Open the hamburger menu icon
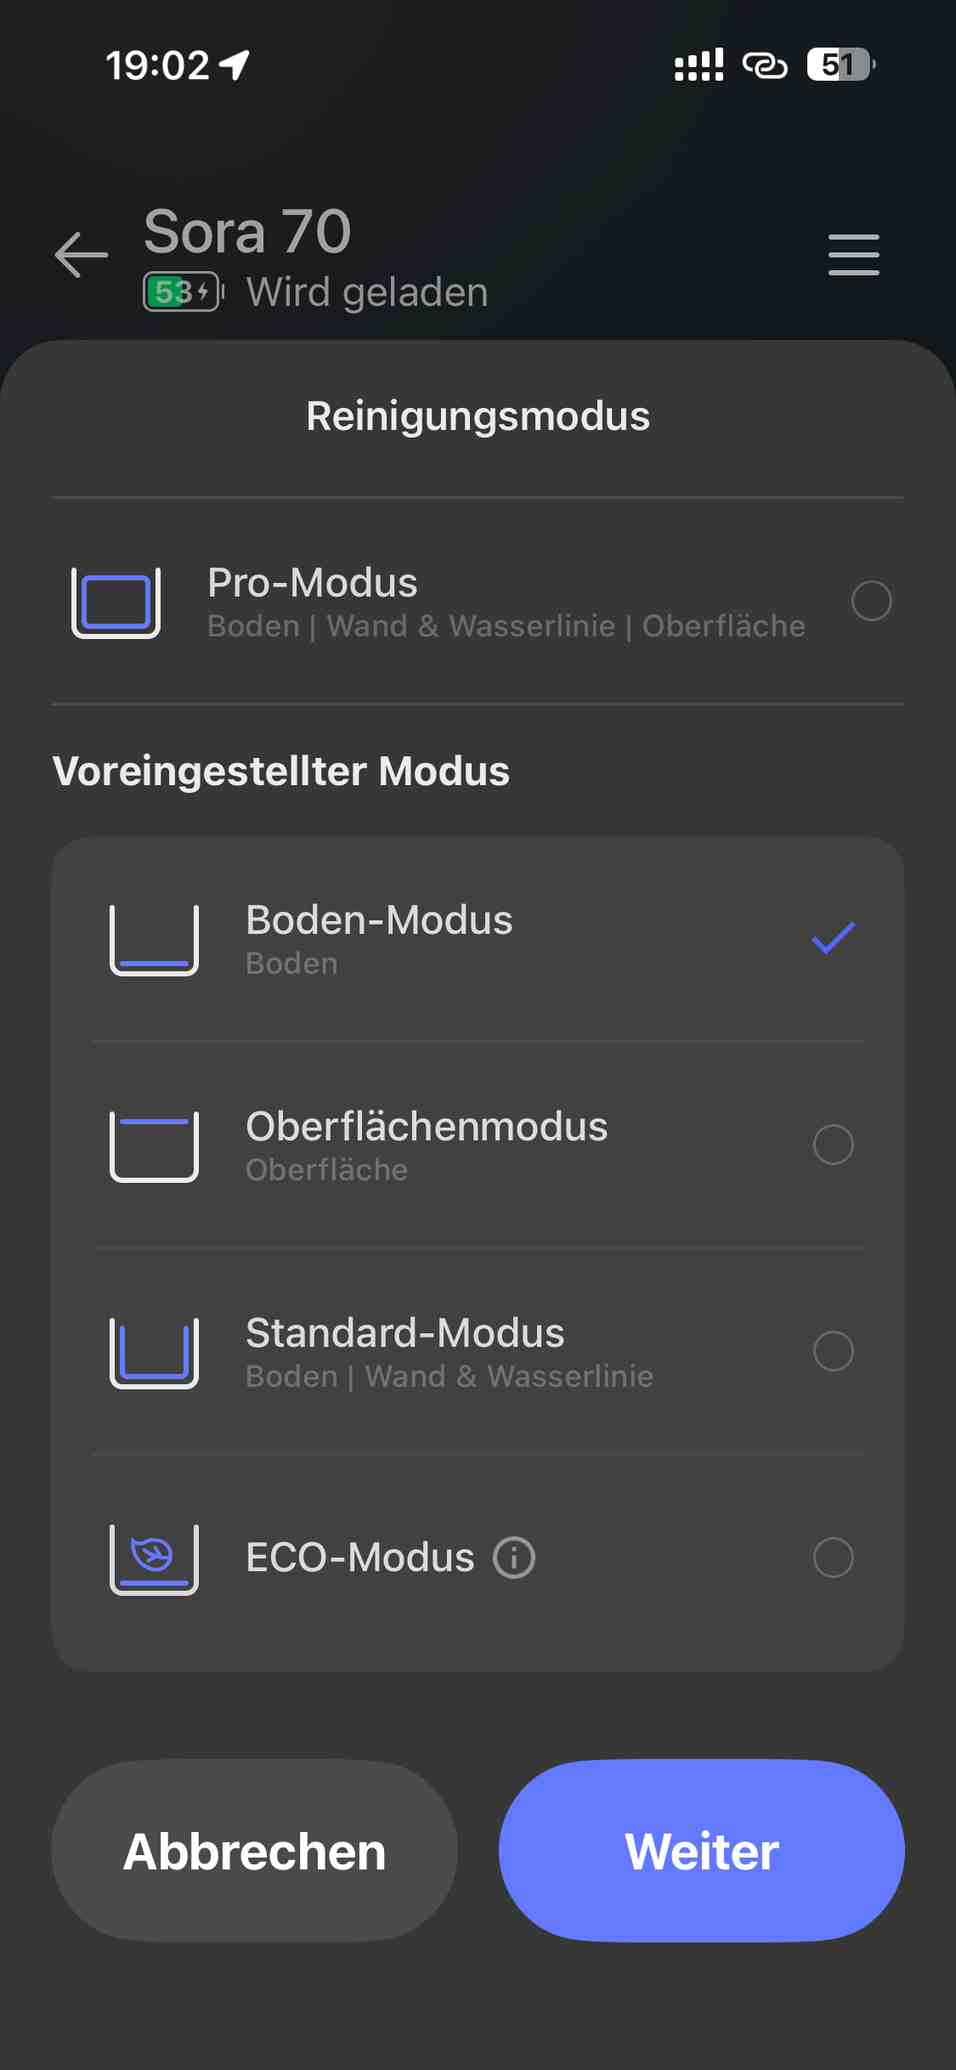956x2070 pixels. pyautogui.click(x=854, y=254)
